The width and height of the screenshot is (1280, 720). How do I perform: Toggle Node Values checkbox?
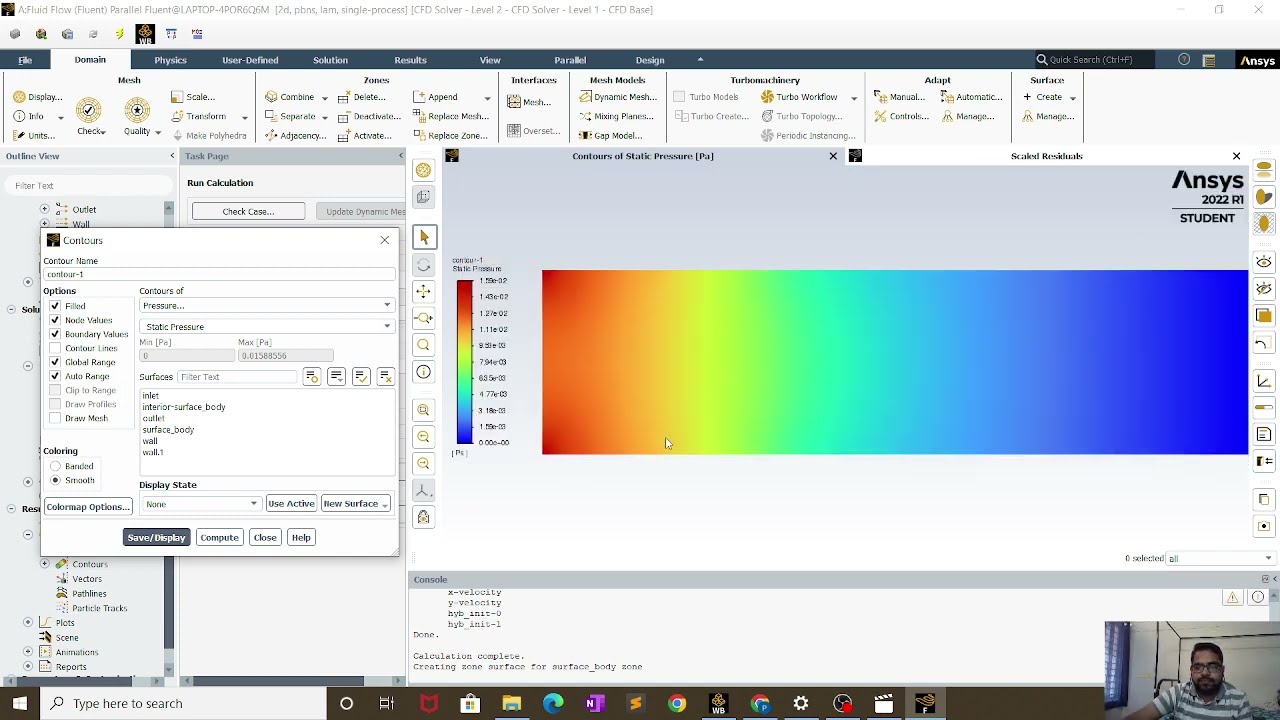click(55, 320)
